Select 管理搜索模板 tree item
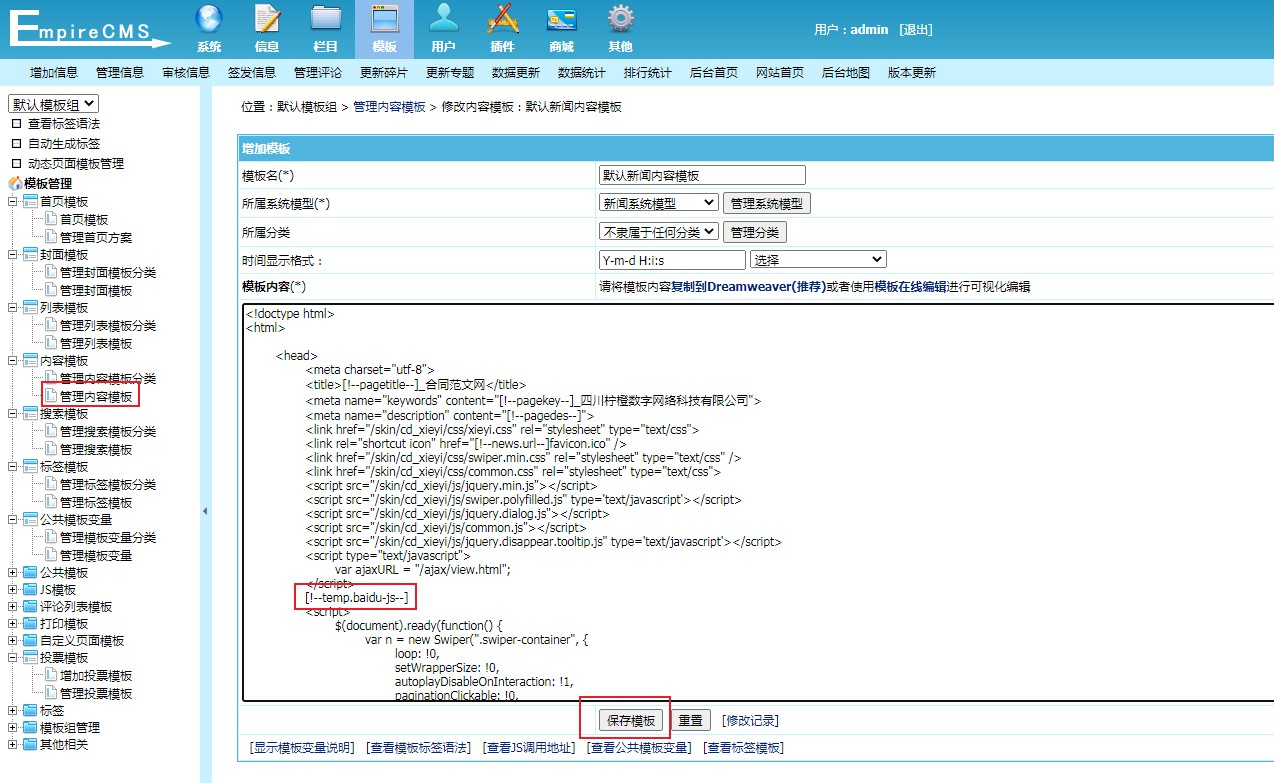 point(96,450)
